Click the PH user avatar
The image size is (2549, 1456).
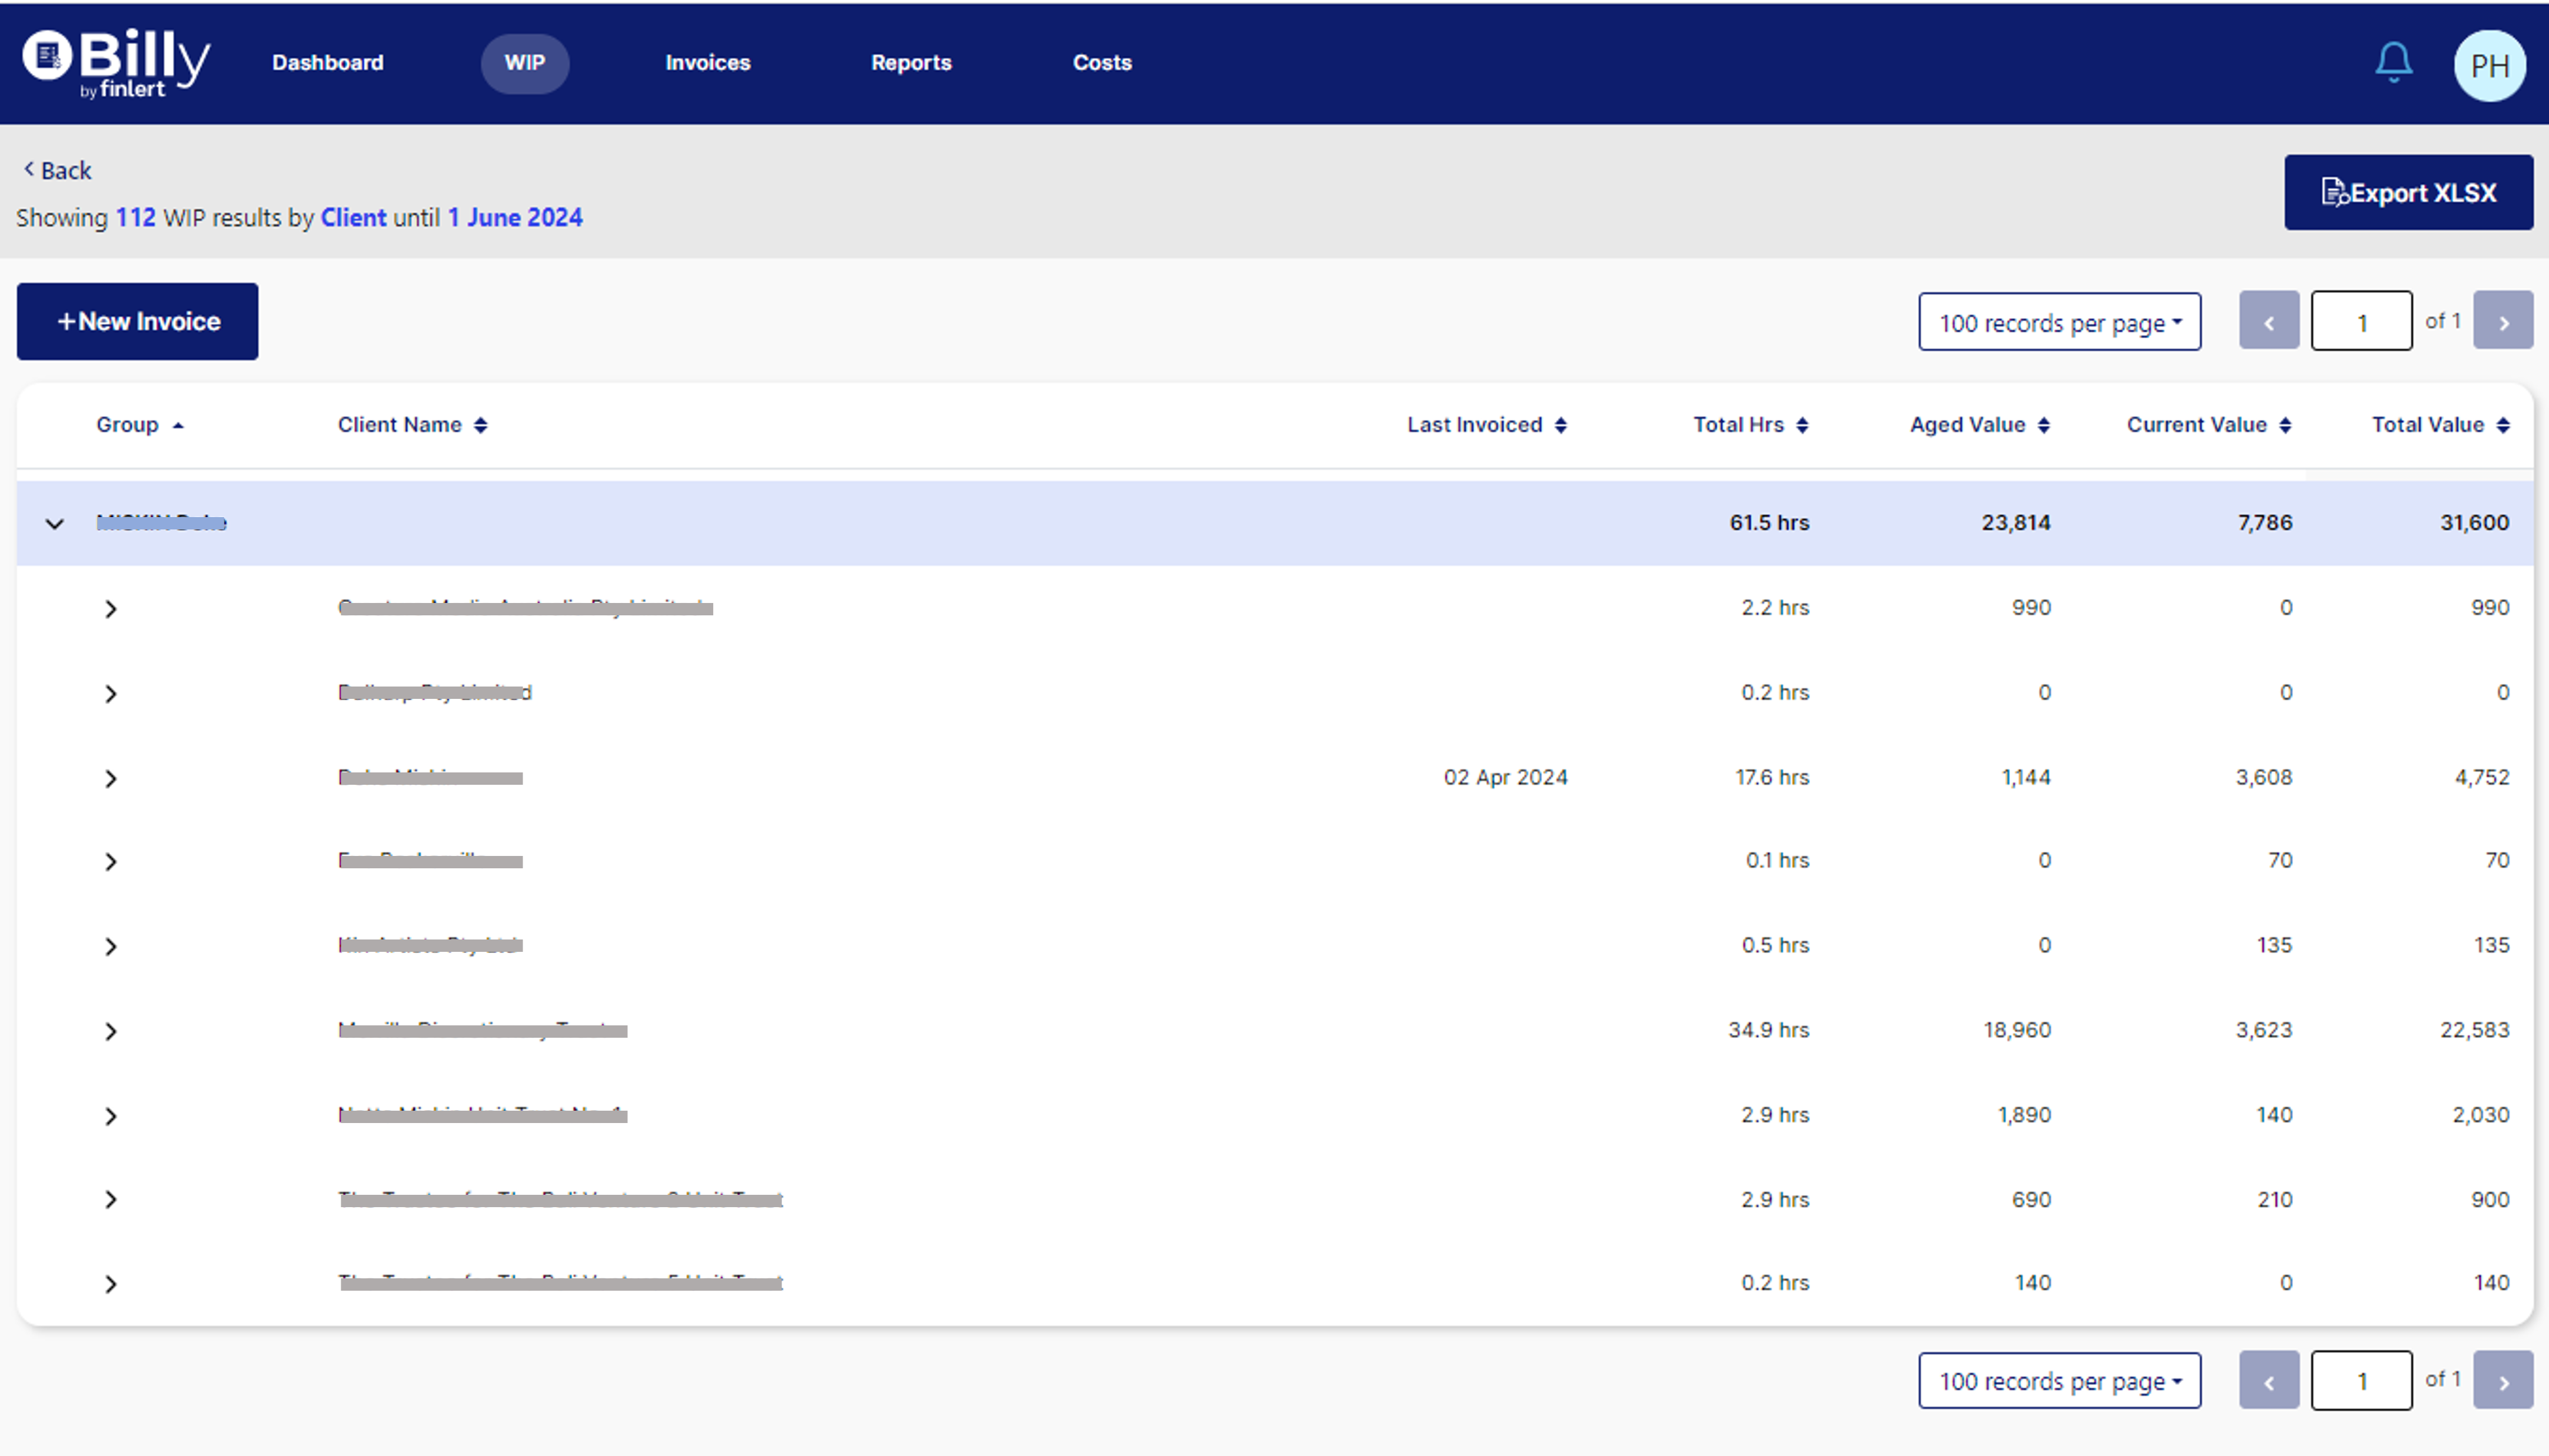pos(2489,65)
